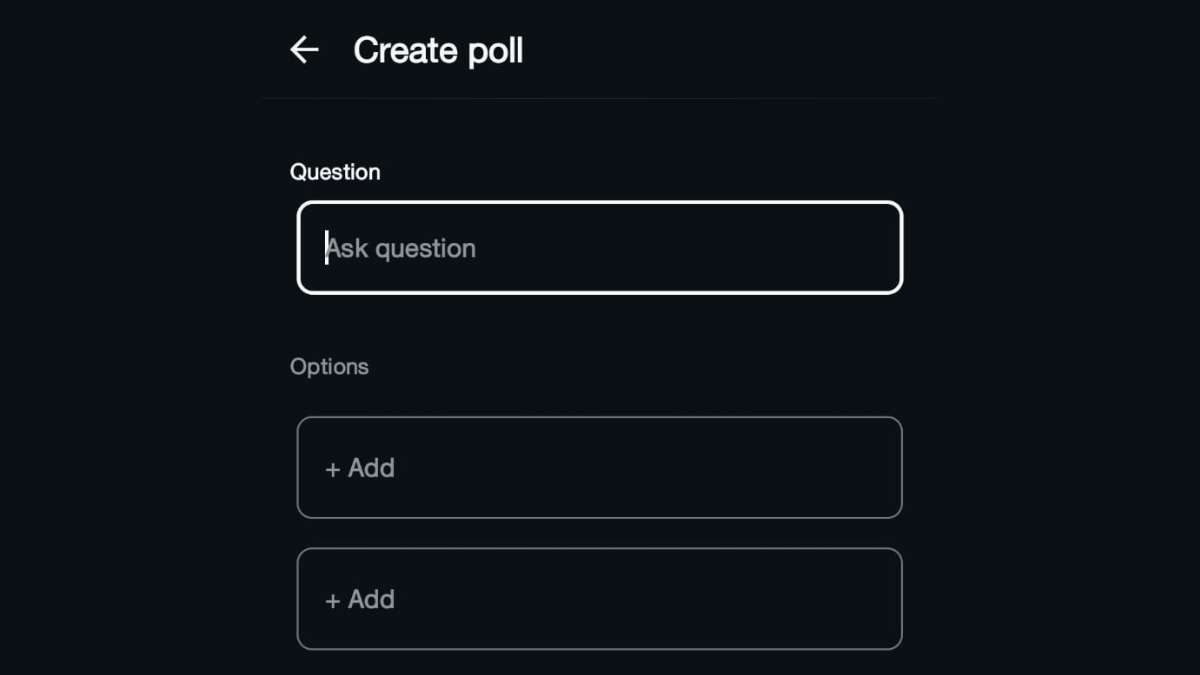Add the first poll option
Viewport: 1200px width, 675px height.
coord(600,468)
